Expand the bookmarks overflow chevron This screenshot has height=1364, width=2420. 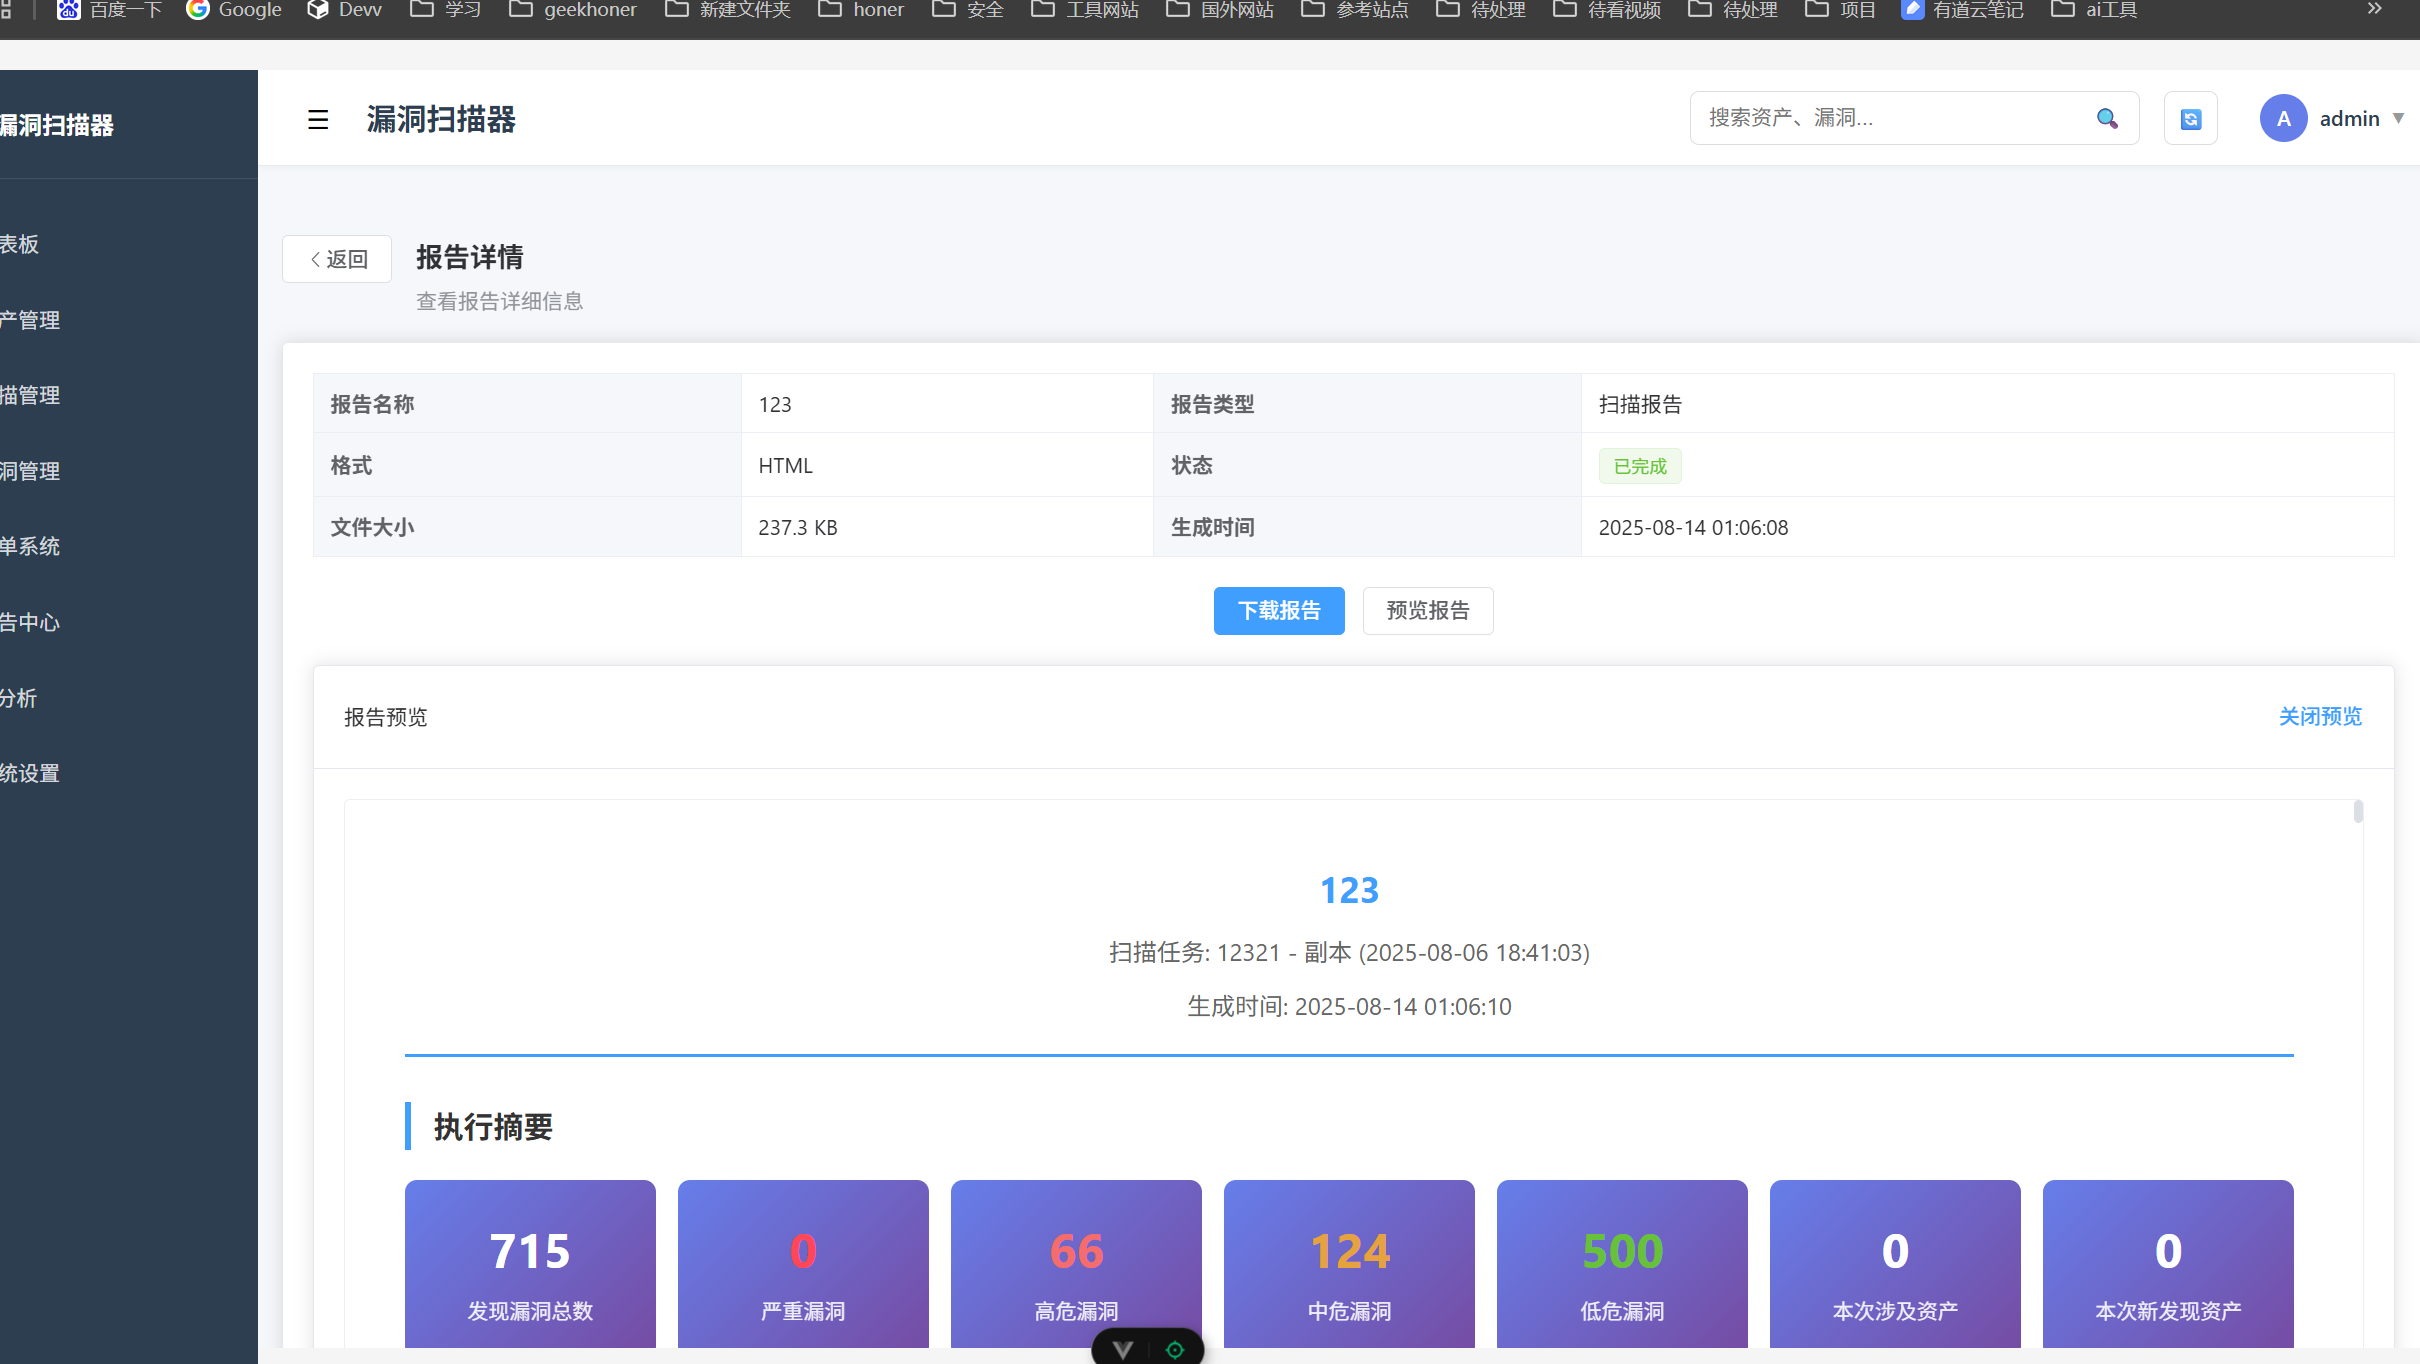point(2374,10)
